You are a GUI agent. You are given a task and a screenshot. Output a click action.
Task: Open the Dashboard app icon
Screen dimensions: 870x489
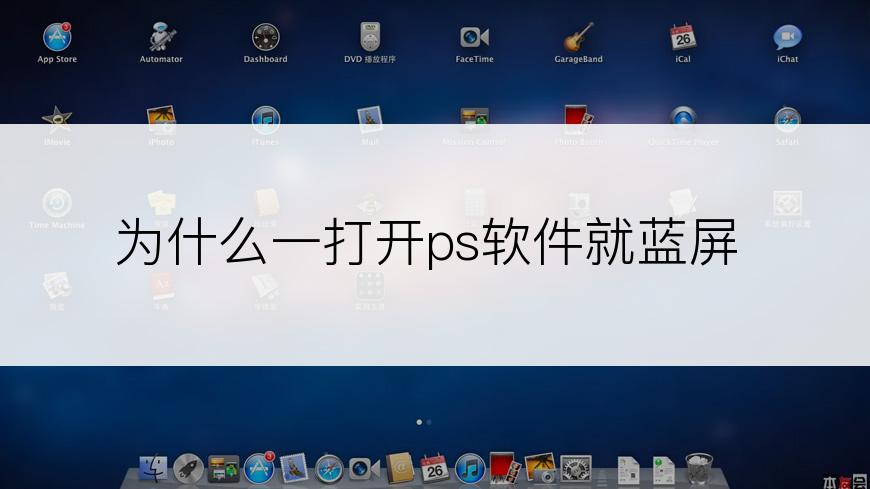(x=265, y=38)
